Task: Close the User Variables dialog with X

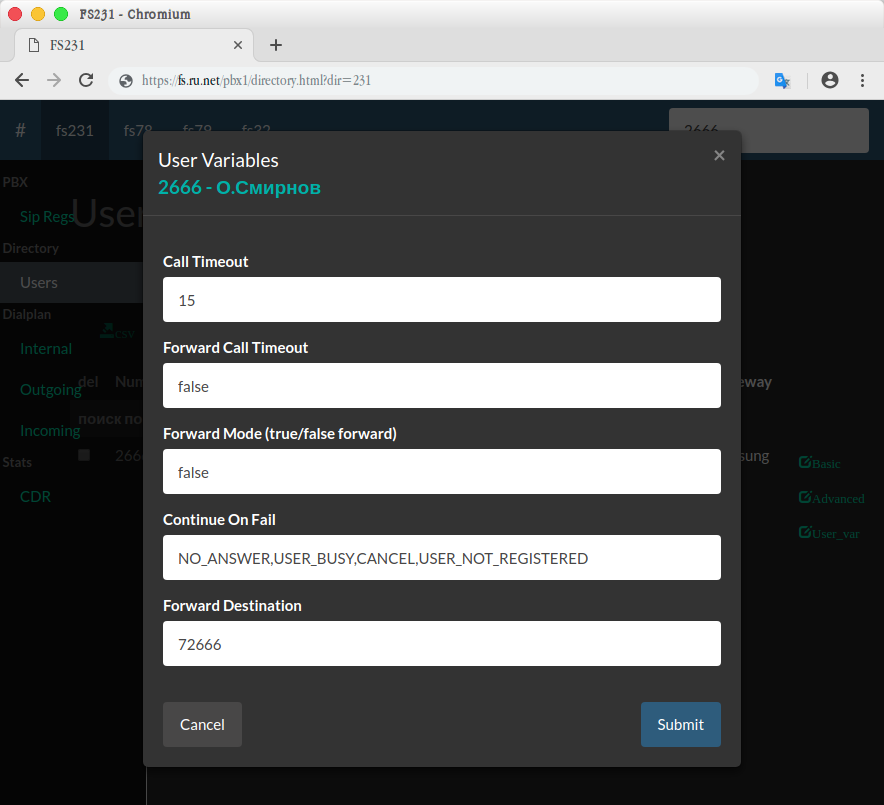Action: click(719, 155)
